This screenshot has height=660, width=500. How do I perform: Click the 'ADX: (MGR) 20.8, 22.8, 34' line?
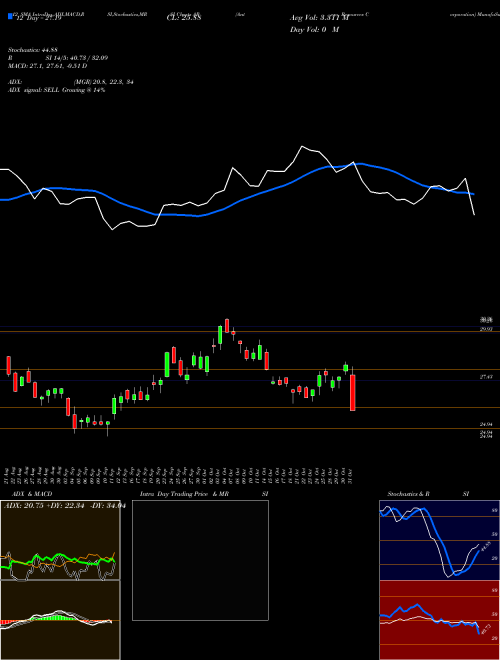coord(71,82)
